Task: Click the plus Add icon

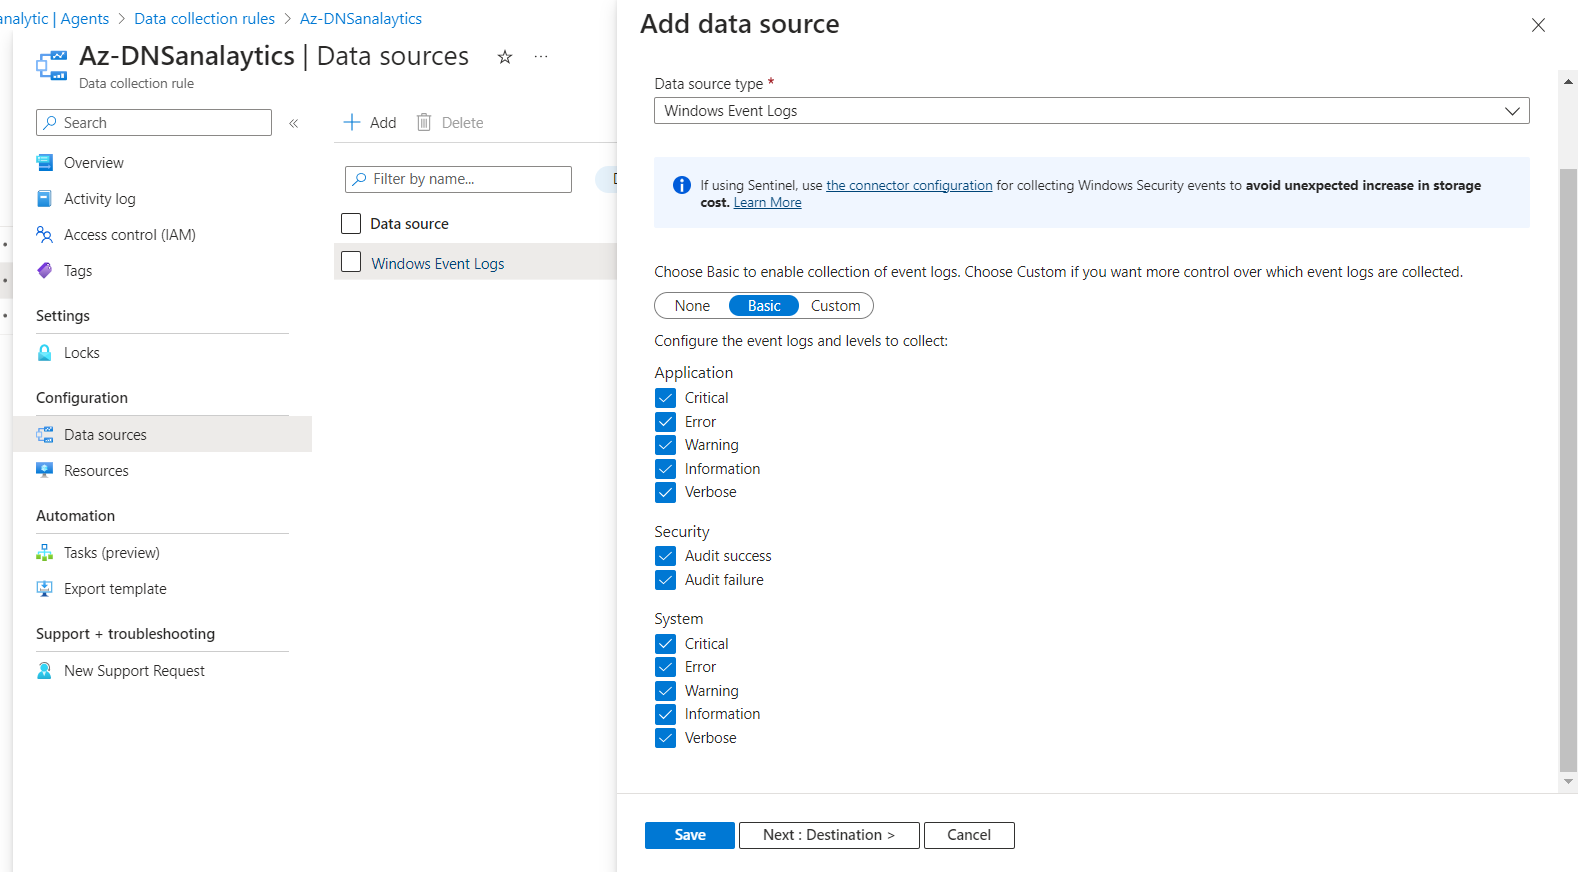Action: point(352,122)
